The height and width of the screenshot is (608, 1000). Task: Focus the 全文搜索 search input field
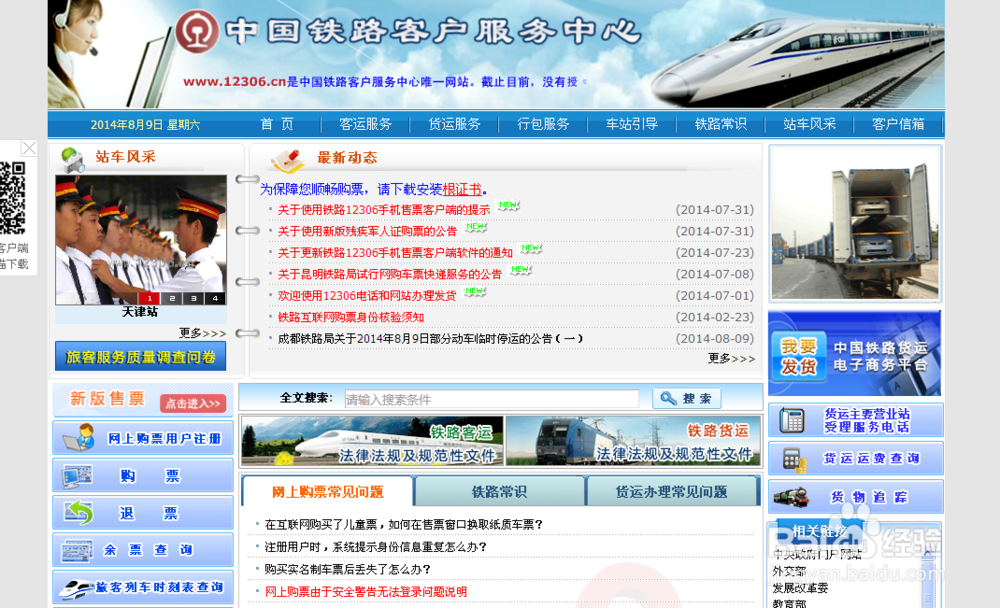pos(492,399)
